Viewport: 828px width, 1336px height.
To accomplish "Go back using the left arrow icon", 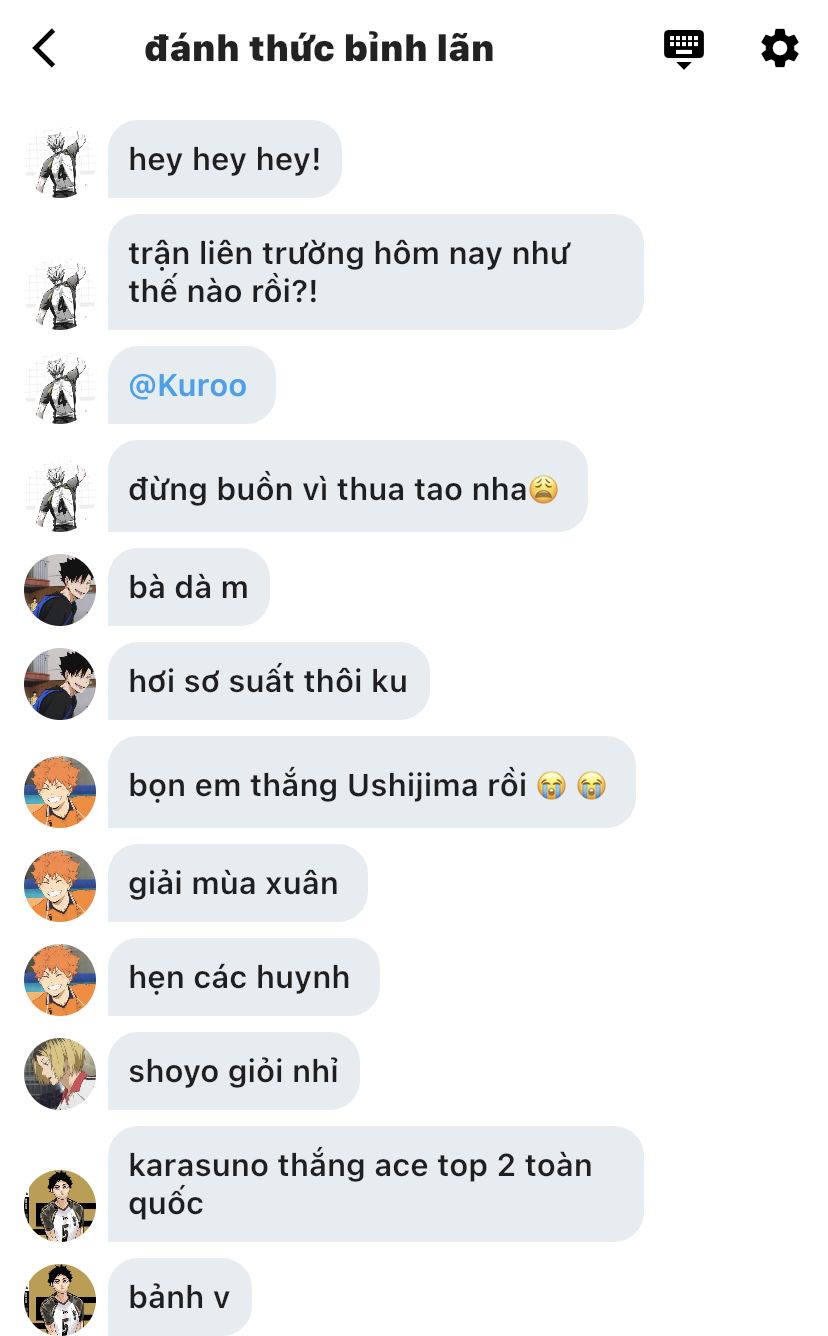I will pyautogui.click(x=44, y=48).
